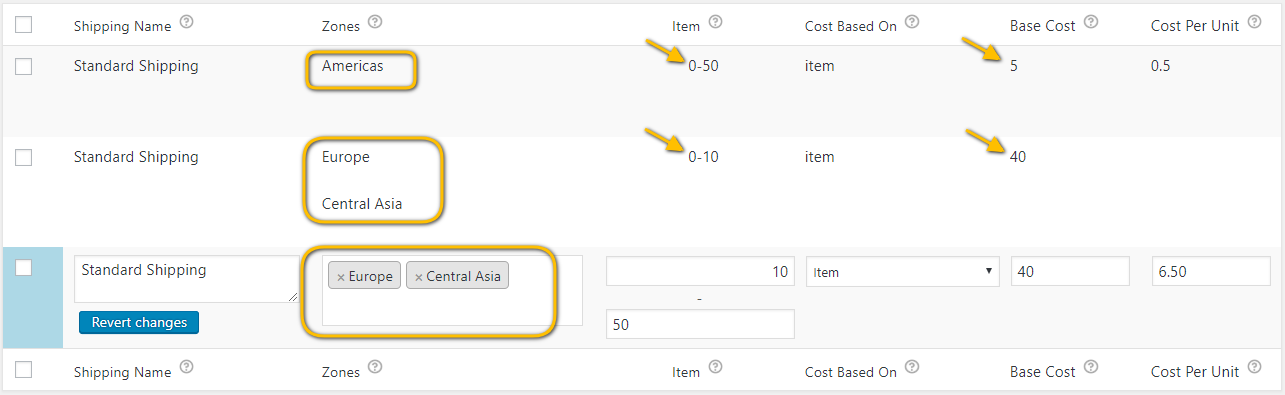Click the bottom Base Cost footer label
This screenshot has height=395, width=1285.
pyautogui.click(x=1043, y=372)
